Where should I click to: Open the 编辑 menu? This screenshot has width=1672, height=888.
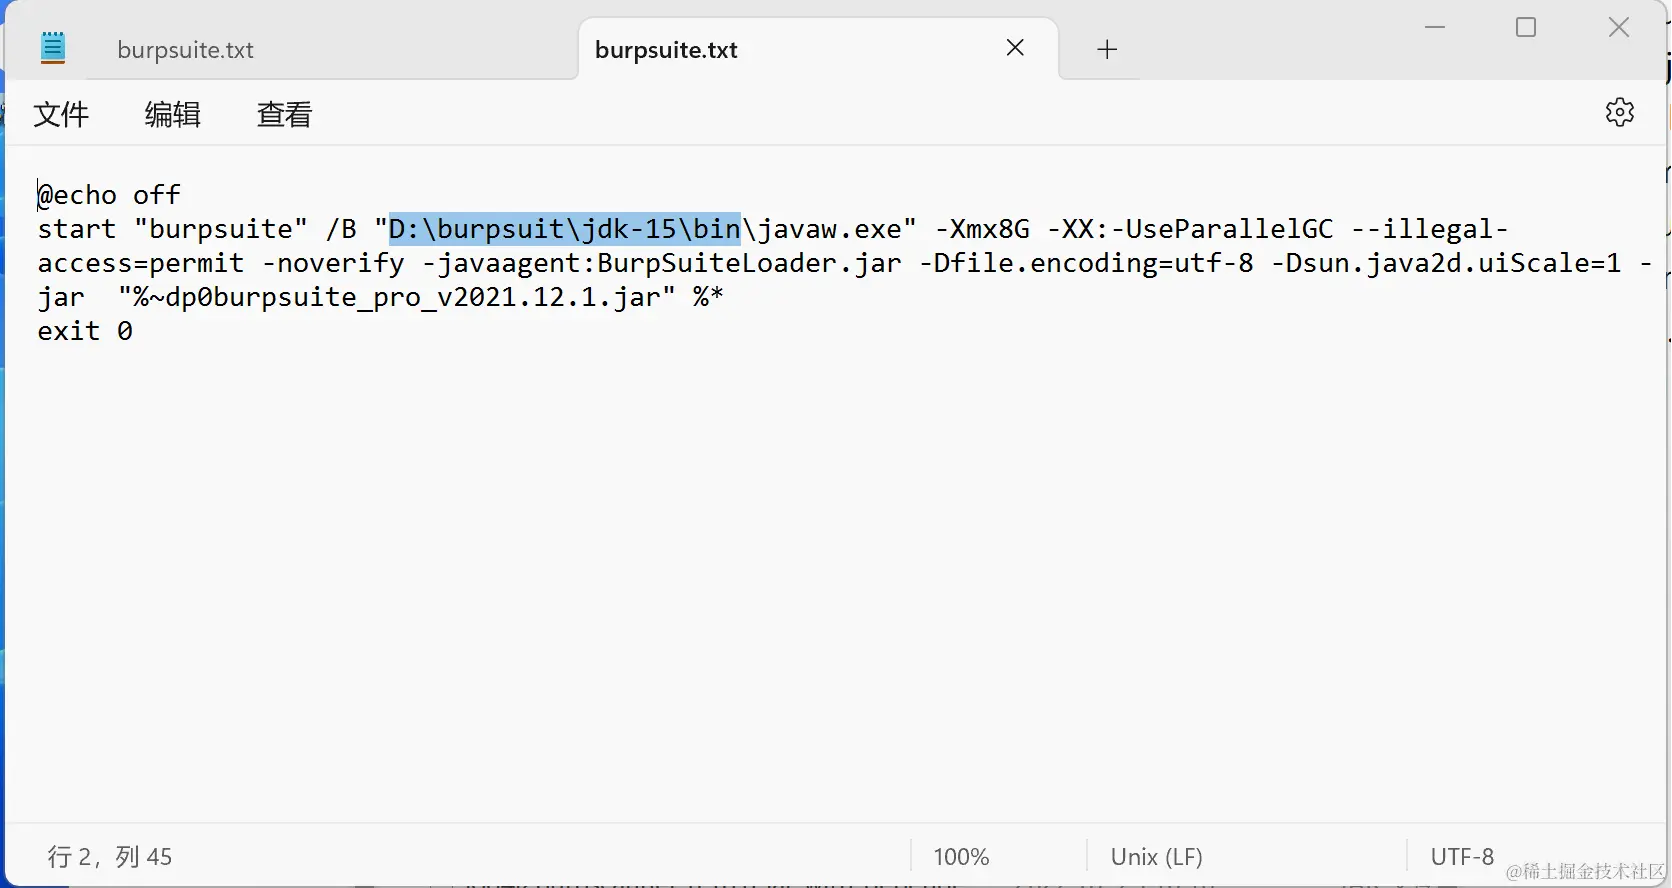[173, 114]
